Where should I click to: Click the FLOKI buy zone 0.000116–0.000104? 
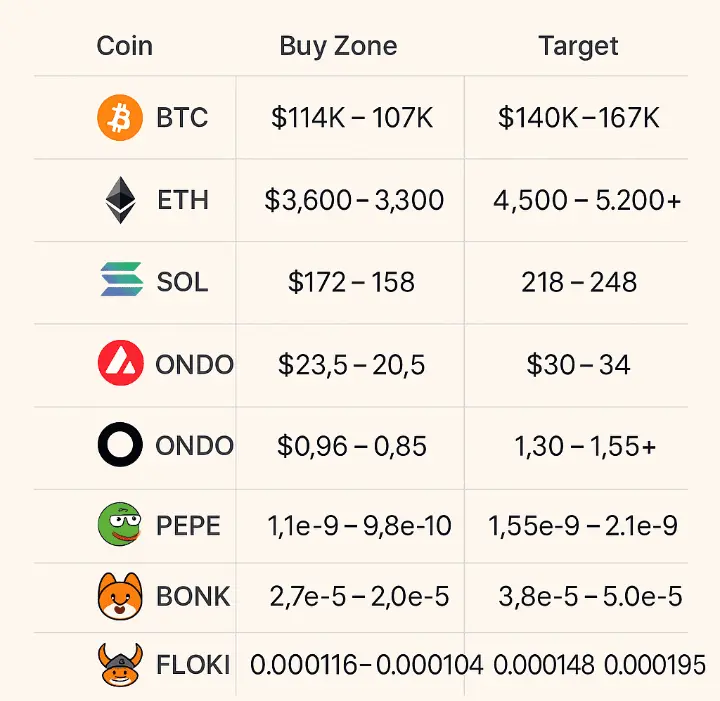[366, 665]
